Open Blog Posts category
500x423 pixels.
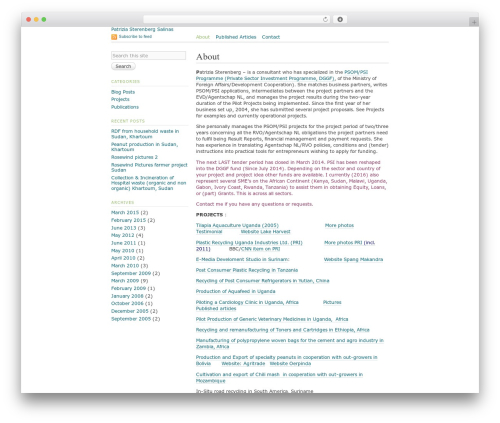coord(123,92)
